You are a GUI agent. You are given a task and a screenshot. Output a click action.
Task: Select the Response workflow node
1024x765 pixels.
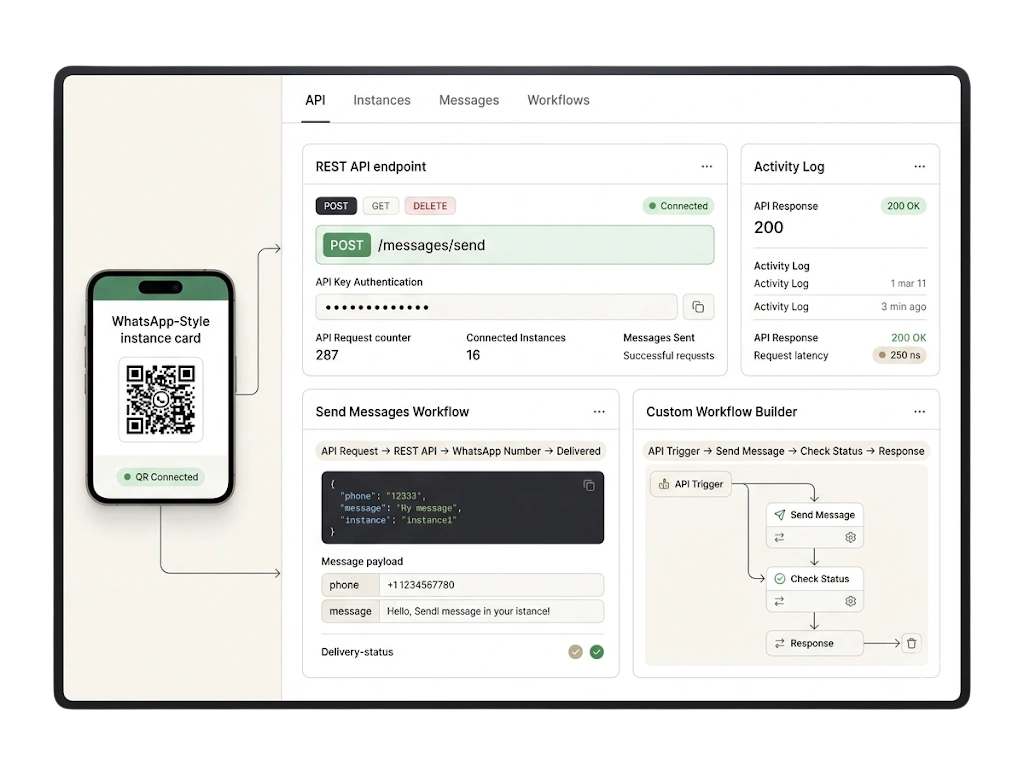(815, 643)
